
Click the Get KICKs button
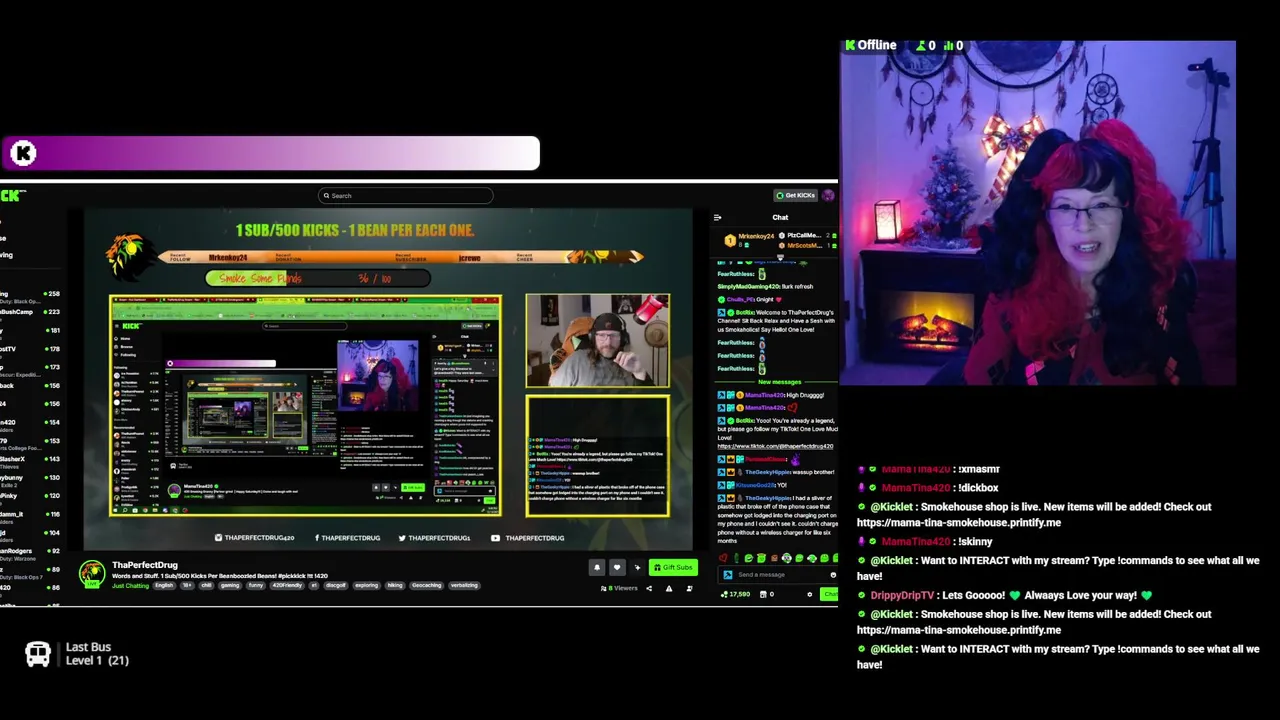point(796,195)
